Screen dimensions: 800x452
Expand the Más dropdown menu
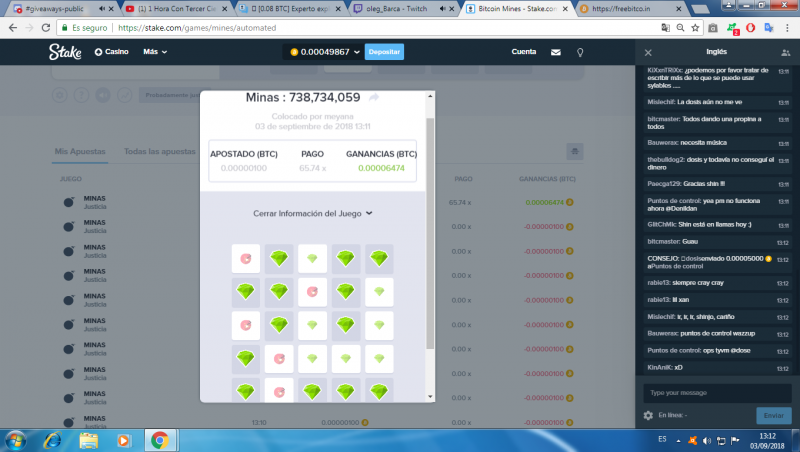155,52
